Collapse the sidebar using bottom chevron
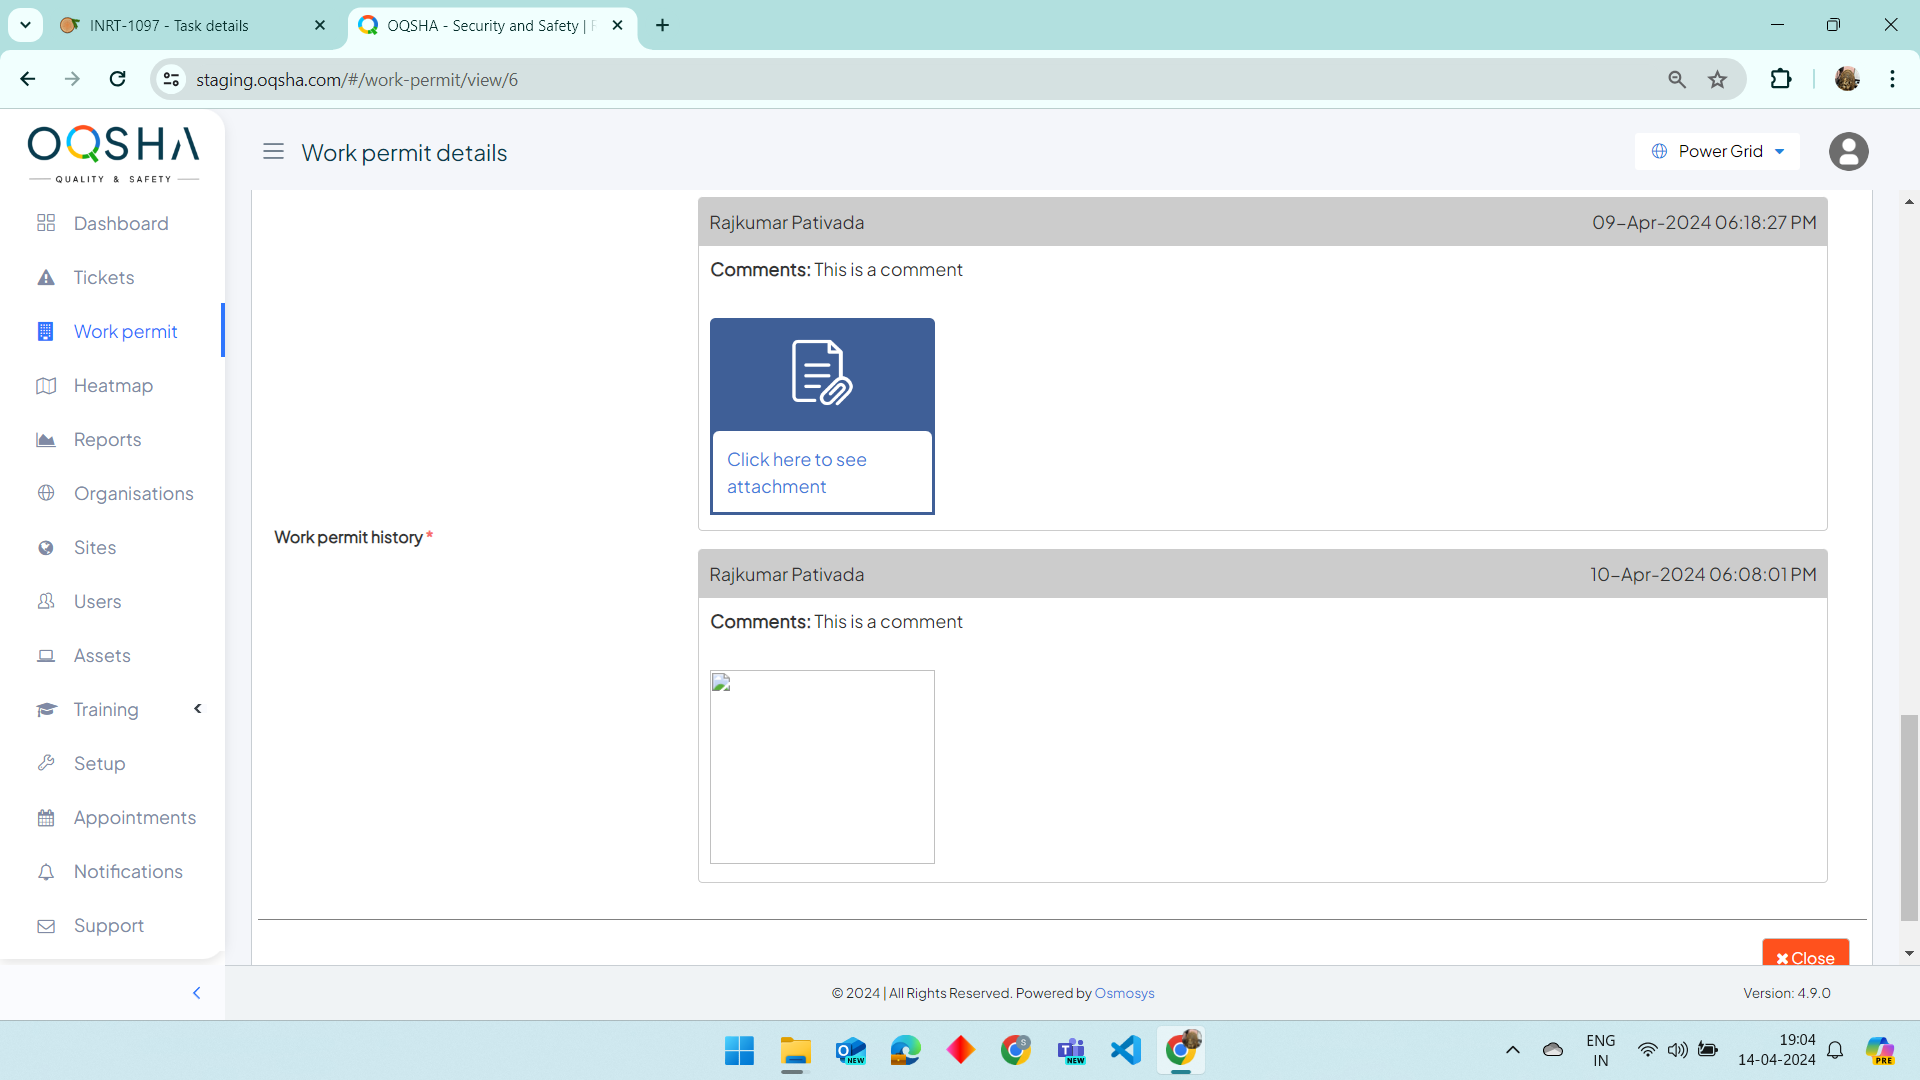Viewport: 1920px width, 1080px height. (x=196, y=993)
